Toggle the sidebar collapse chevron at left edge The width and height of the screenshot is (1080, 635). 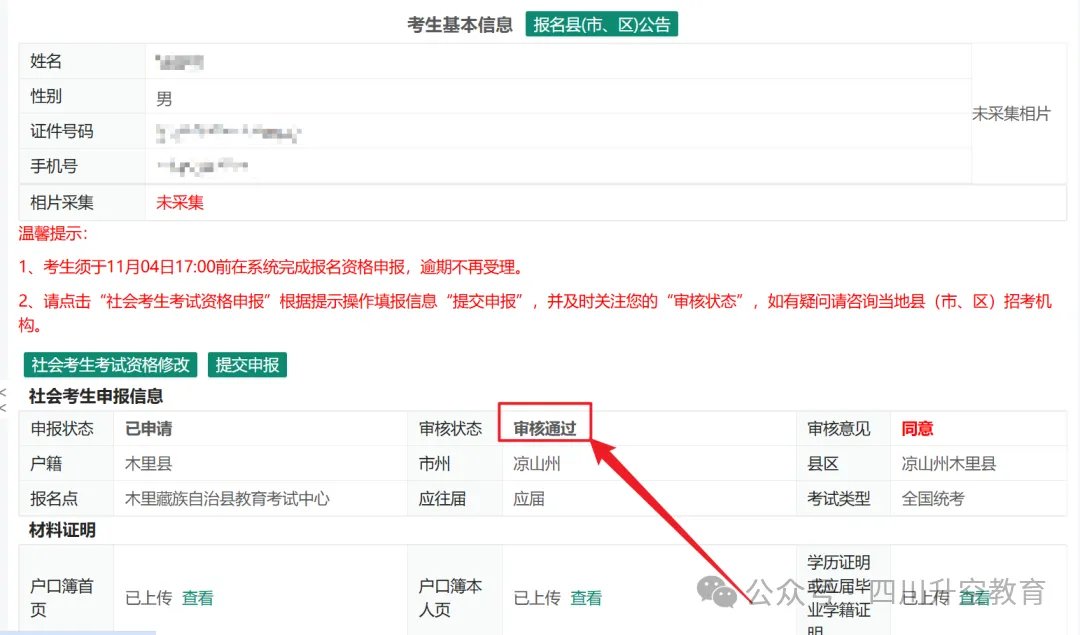point(3,399)
